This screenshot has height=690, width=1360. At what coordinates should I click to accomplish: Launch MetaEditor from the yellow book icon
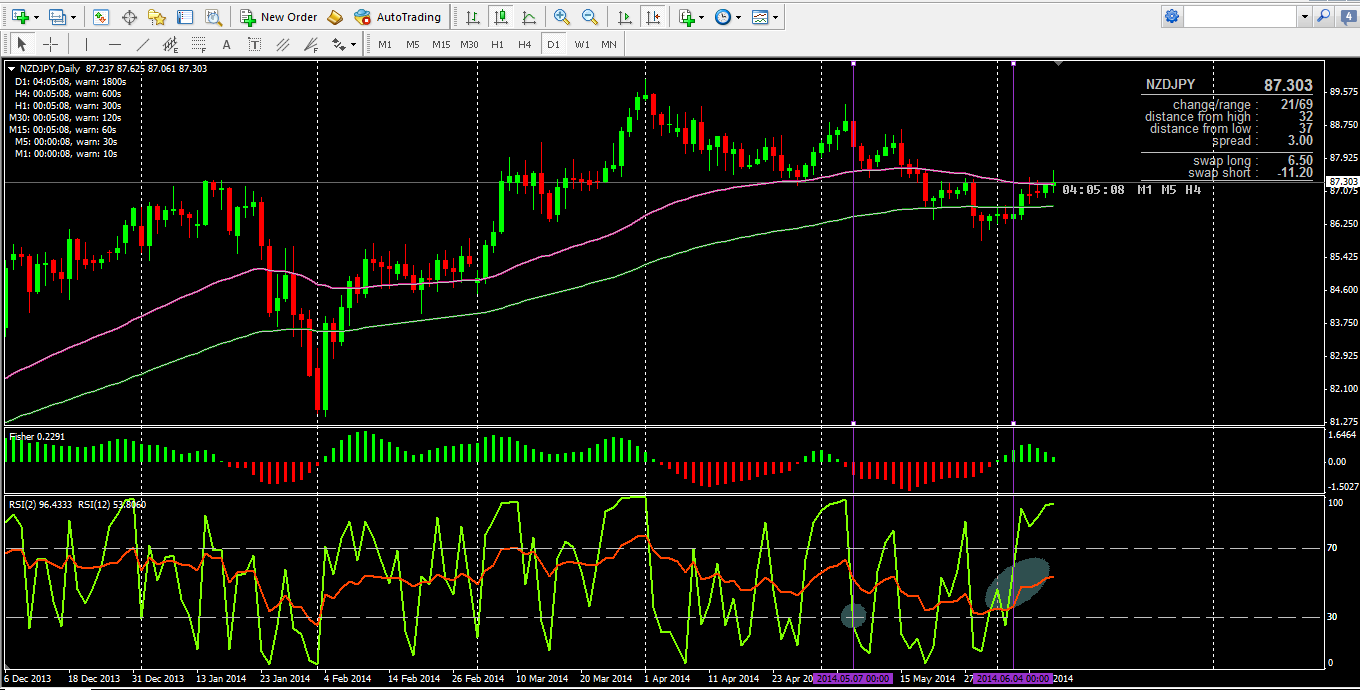click(335, 17)
